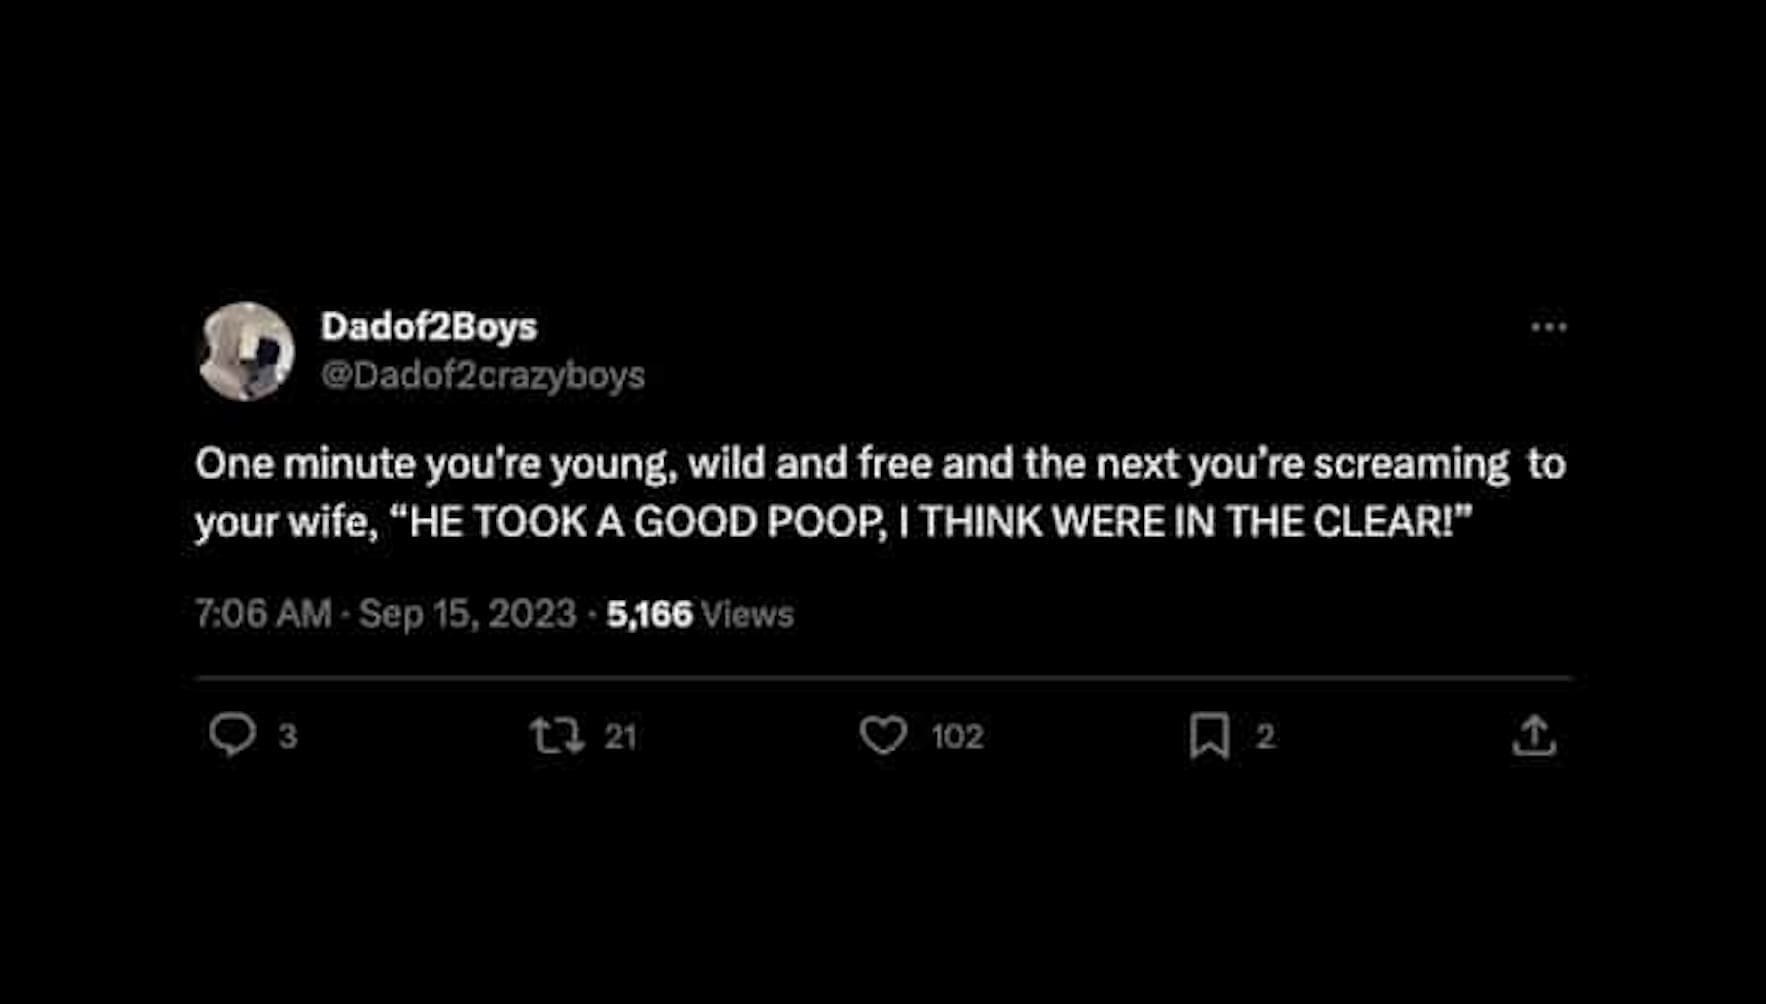Click the Dadof2Boys display name
Screen dimensions: 1766x1004
[x=429, y=326]
